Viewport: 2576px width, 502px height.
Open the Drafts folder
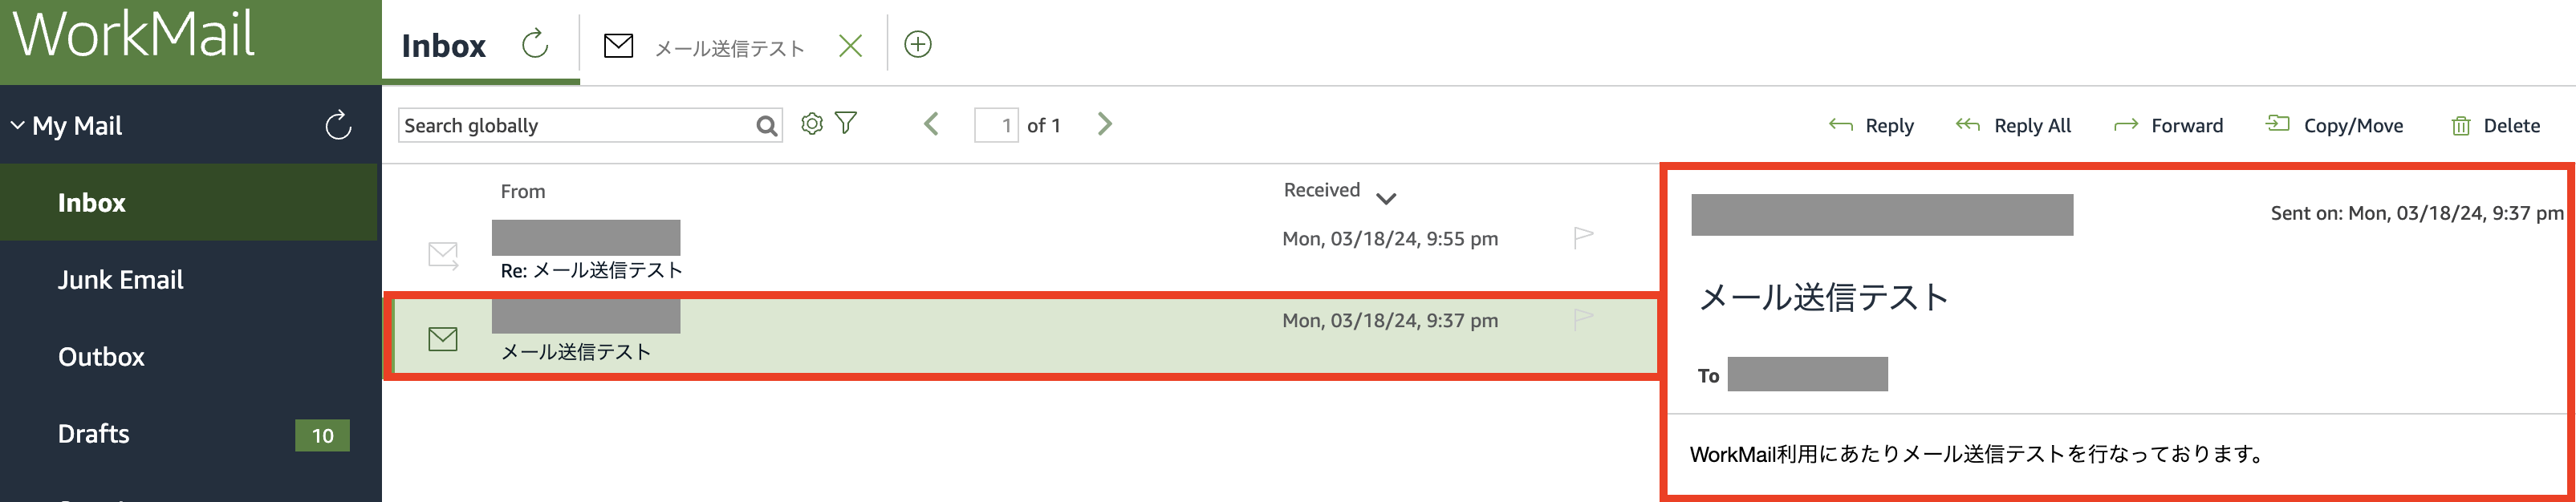click(94, 434)
